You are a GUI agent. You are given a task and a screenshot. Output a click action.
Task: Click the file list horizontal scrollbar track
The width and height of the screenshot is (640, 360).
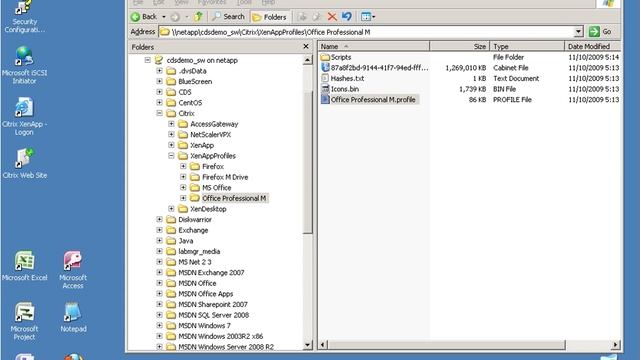[588, 345]
